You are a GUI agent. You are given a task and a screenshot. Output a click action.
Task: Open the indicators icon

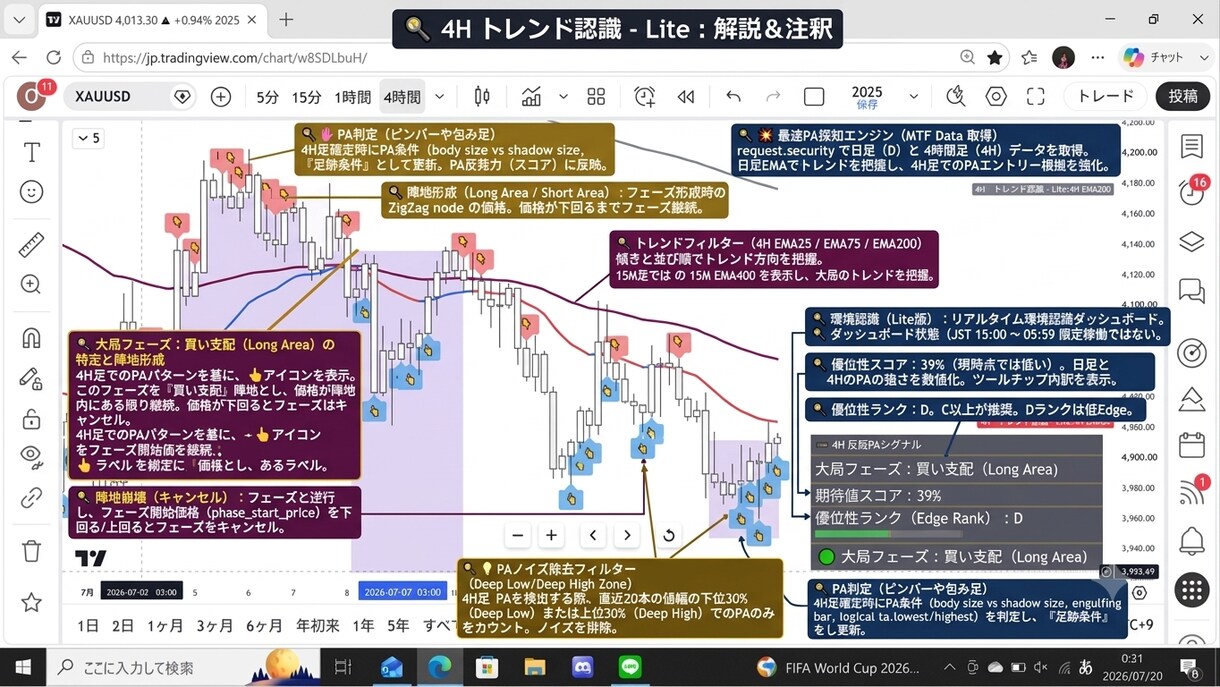(531, 97)
